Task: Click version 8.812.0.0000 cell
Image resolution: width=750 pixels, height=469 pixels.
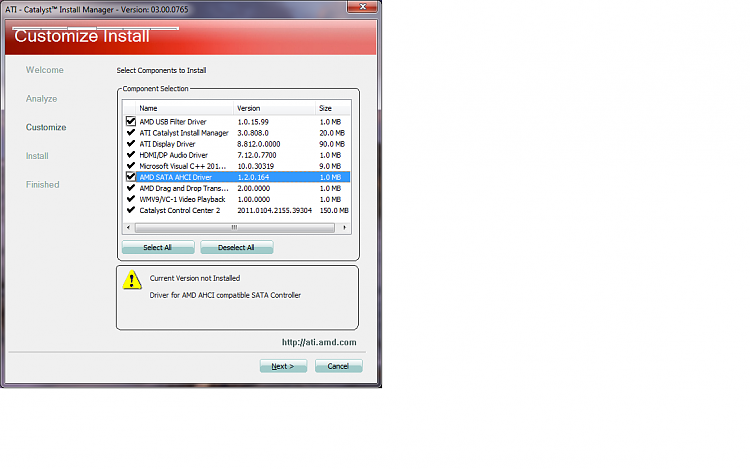Action: [x=259, y=144]
